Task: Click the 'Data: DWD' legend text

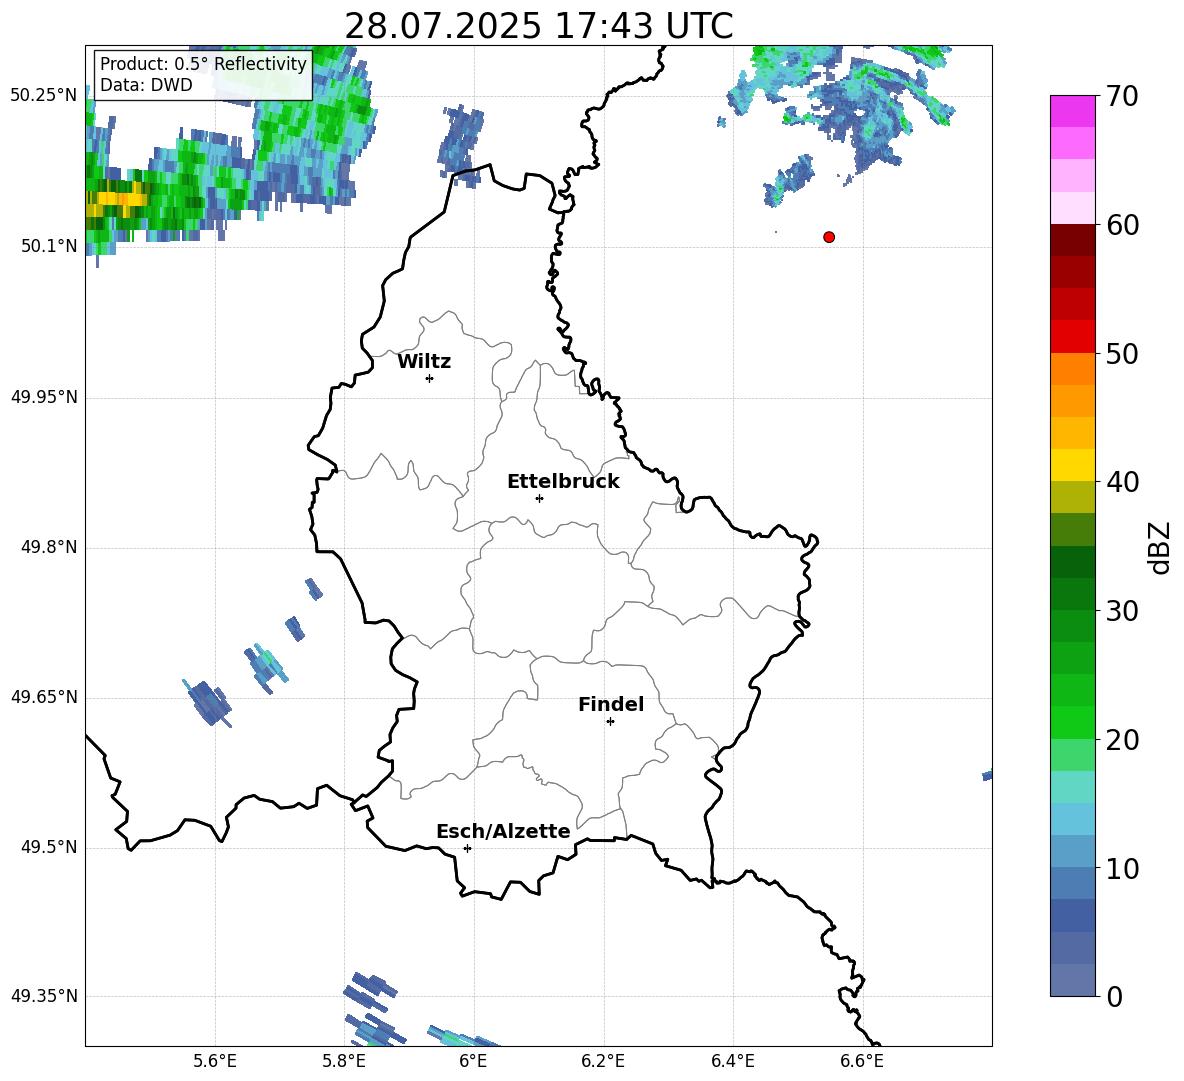Action: coord(146,85)
